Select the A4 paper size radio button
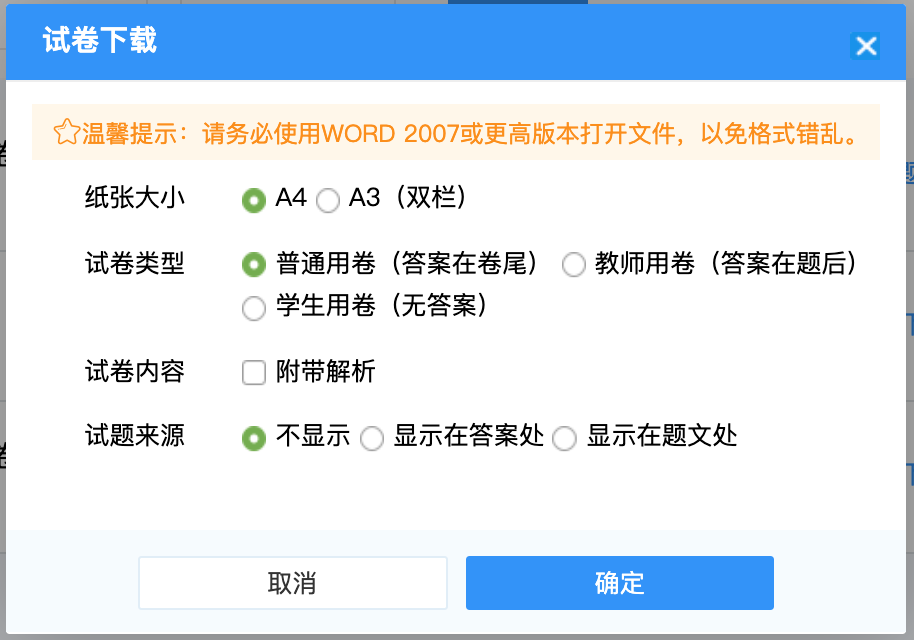The image size is (914, 640). pyautogui.click(x=254, y=200)
